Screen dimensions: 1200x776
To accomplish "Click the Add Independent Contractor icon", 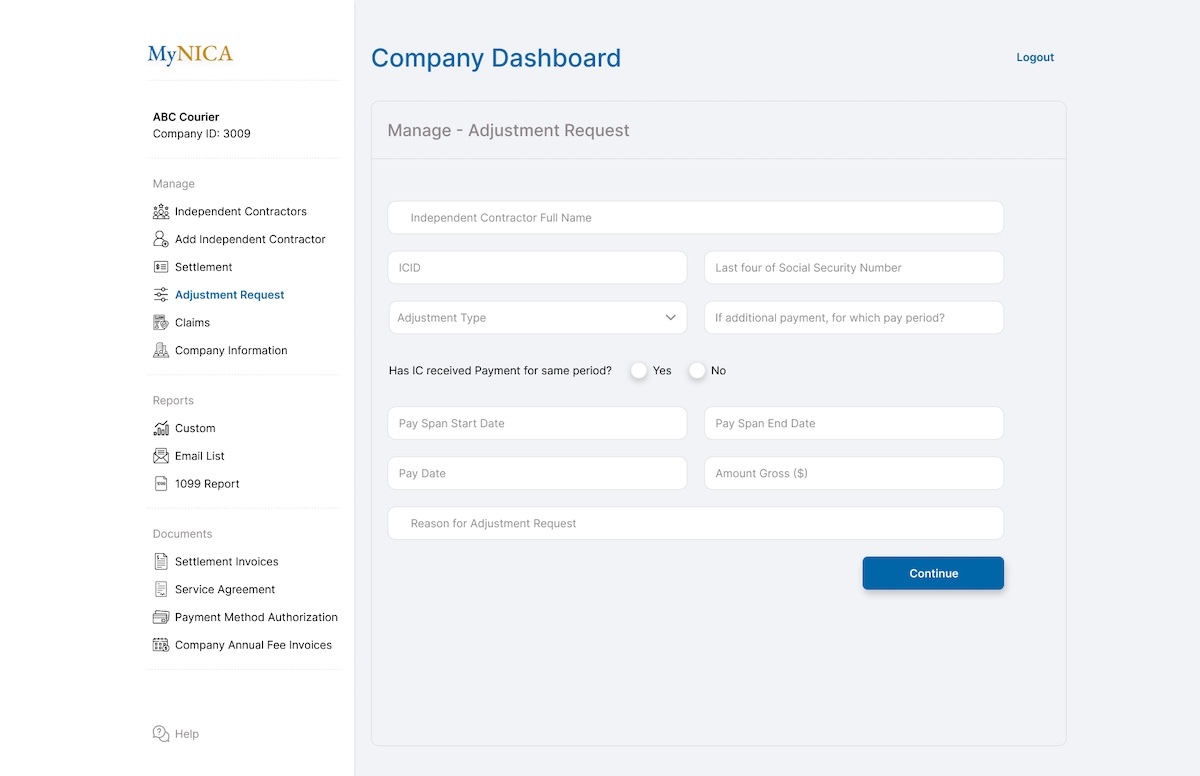I will [160, 239].
